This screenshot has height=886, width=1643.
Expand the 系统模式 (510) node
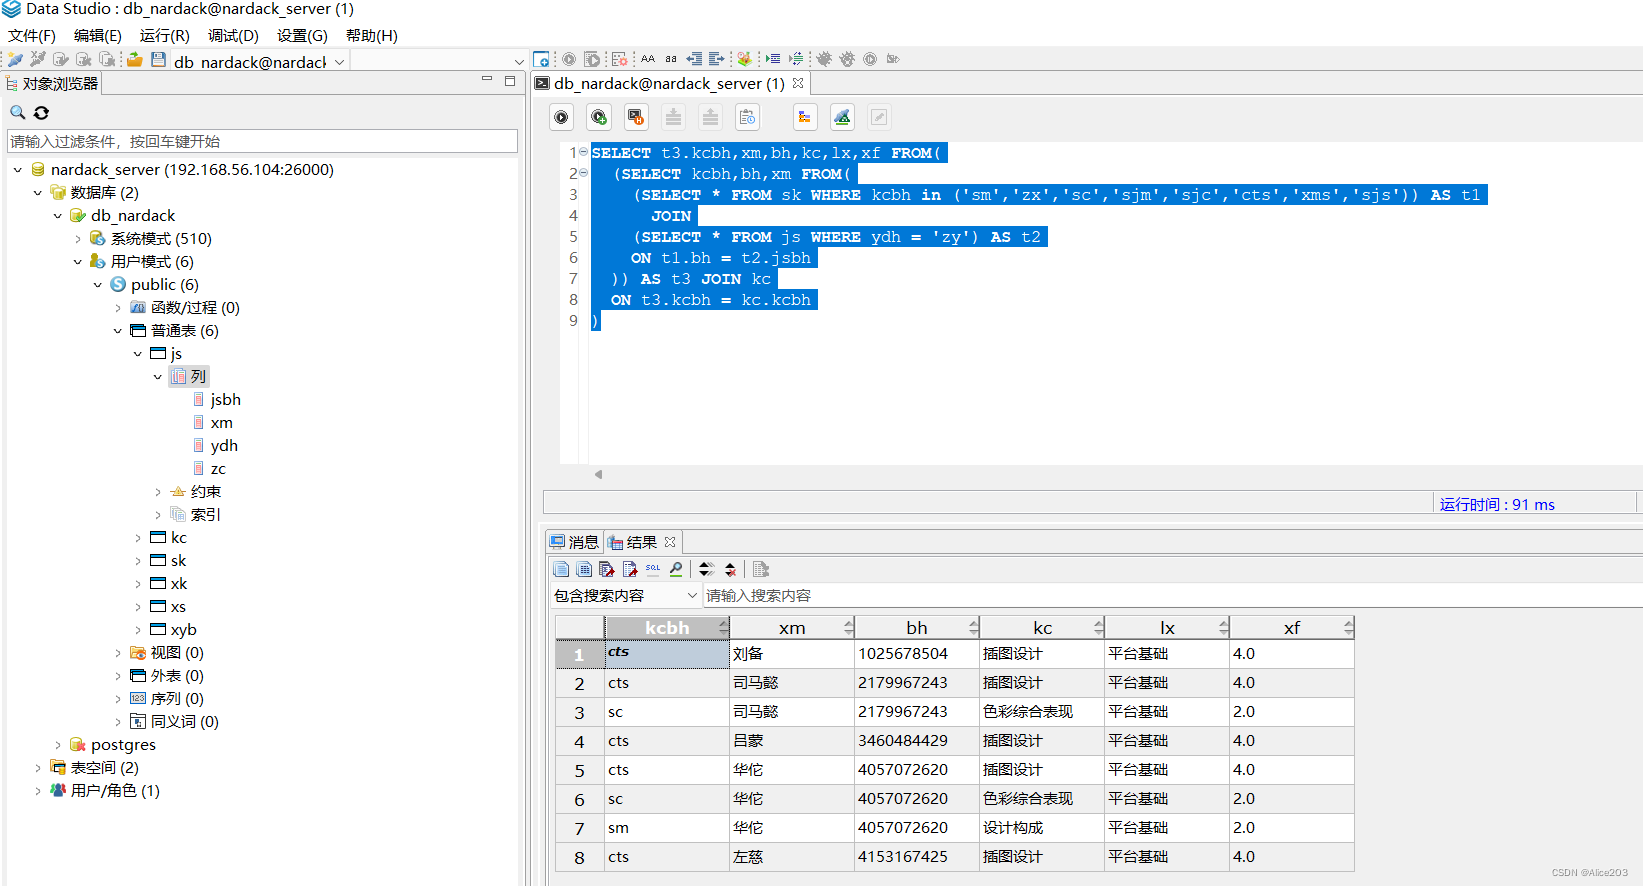pos(78,239)
